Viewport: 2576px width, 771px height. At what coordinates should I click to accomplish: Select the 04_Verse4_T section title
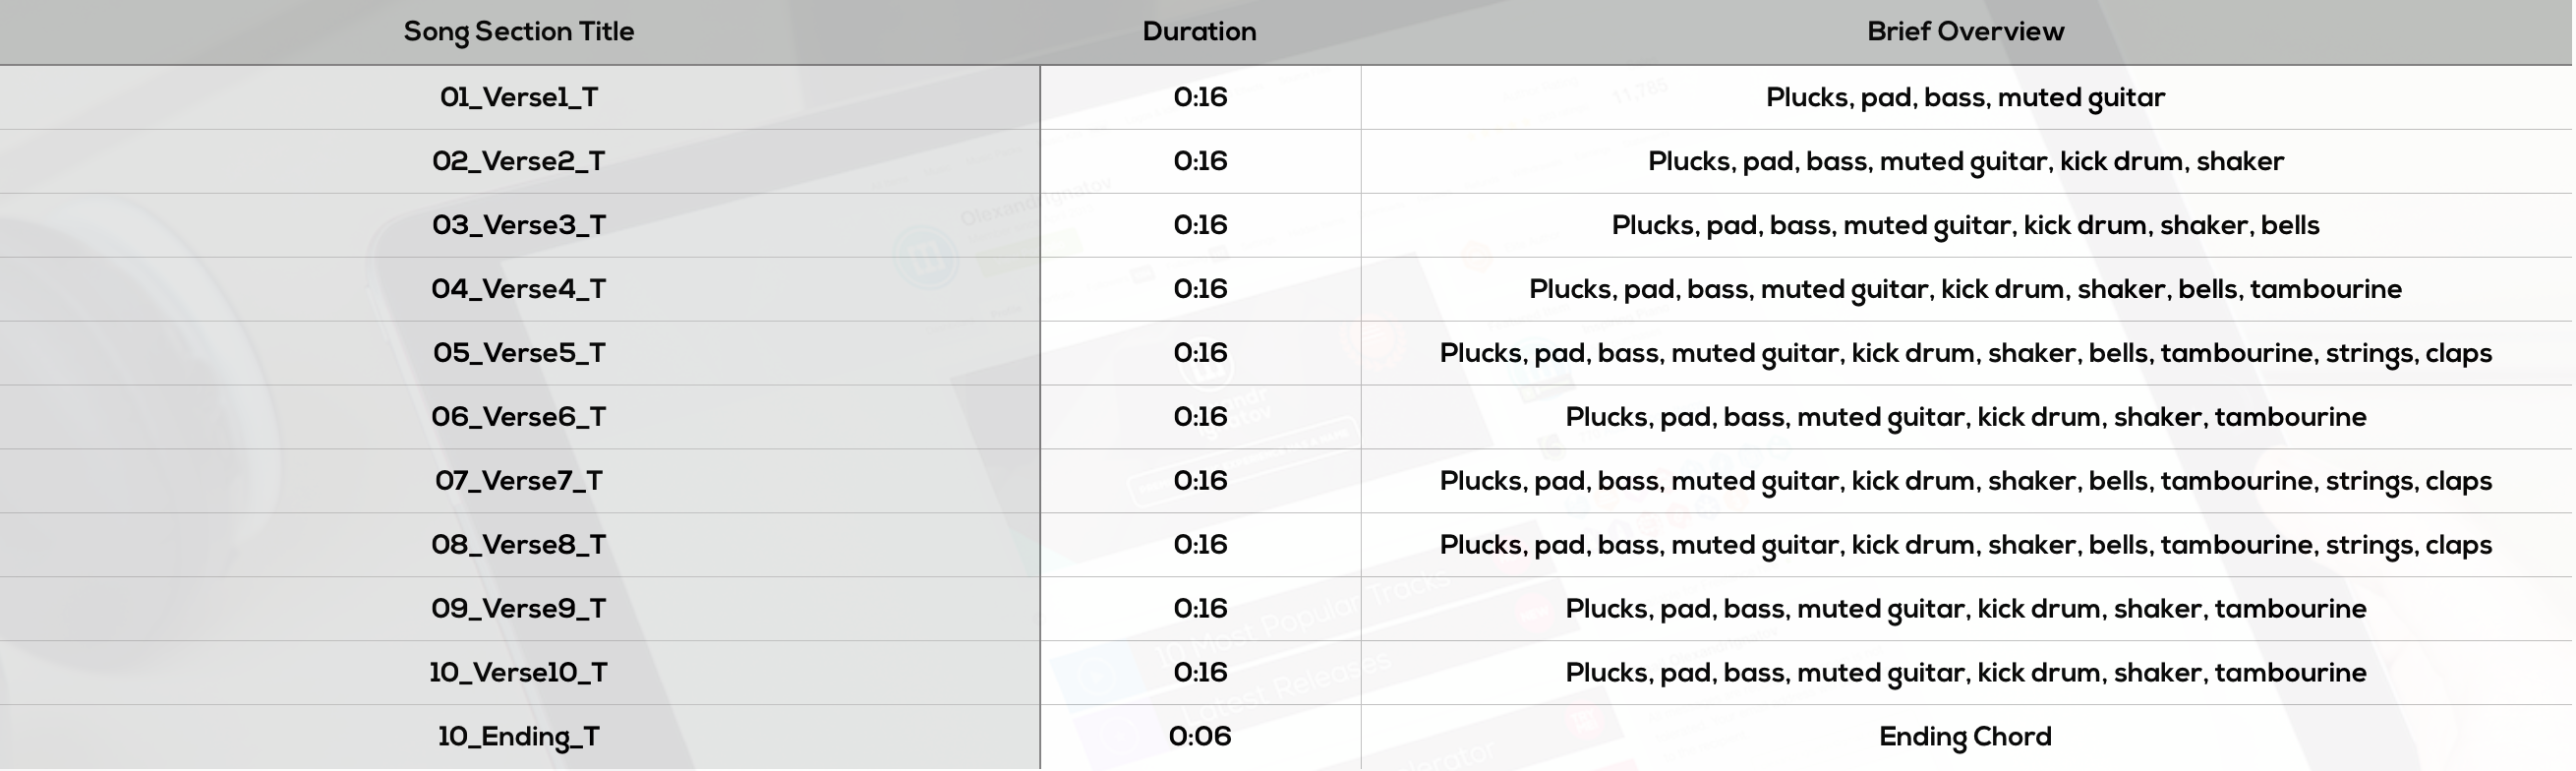click(519, 289)
